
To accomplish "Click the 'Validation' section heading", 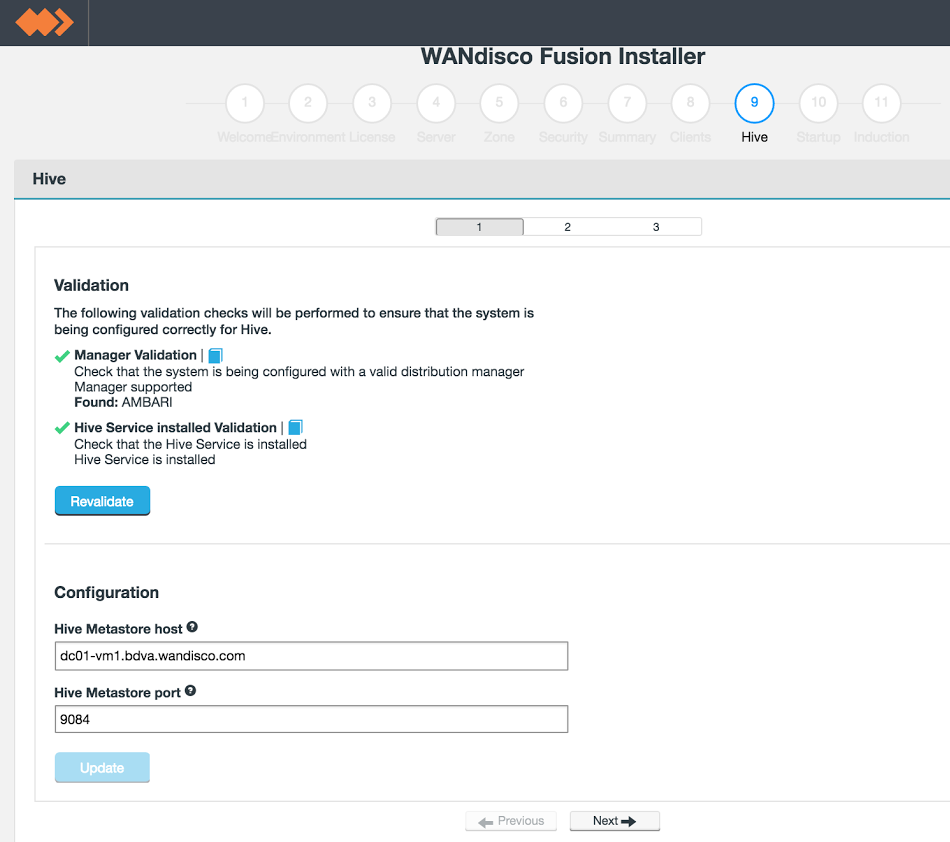I will coord(91,285).
